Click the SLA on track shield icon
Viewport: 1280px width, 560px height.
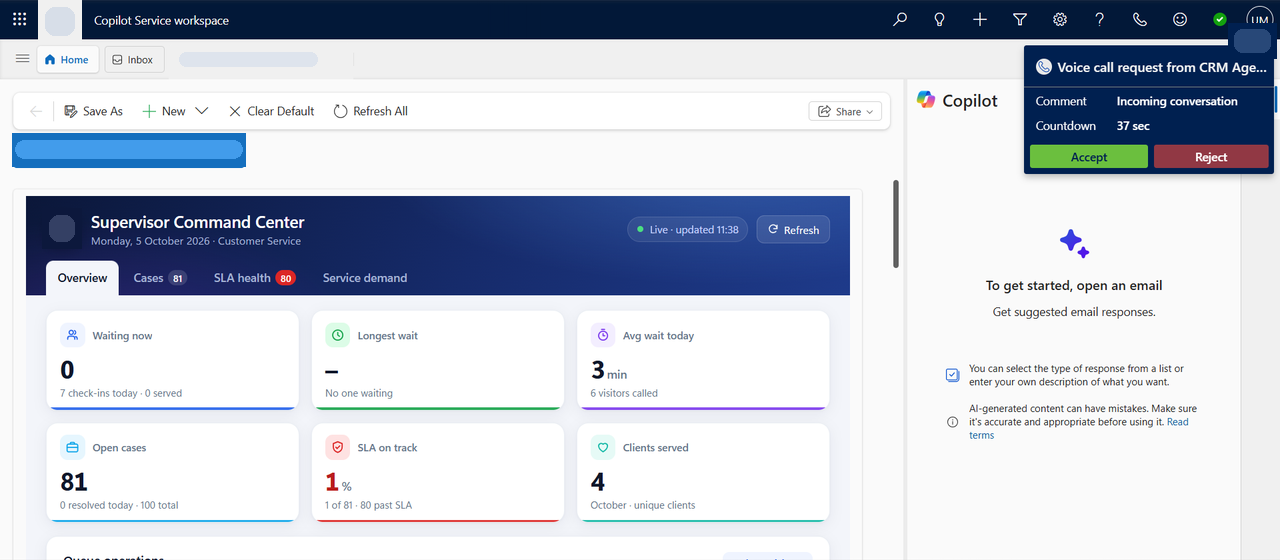pyautogui.click(x=338, y=448)
